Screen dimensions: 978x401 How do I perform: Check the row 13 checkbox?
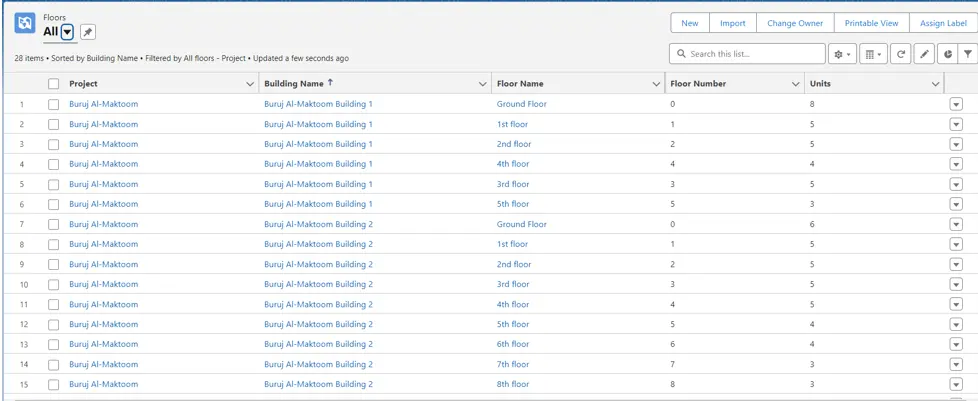tap(54, 344)
